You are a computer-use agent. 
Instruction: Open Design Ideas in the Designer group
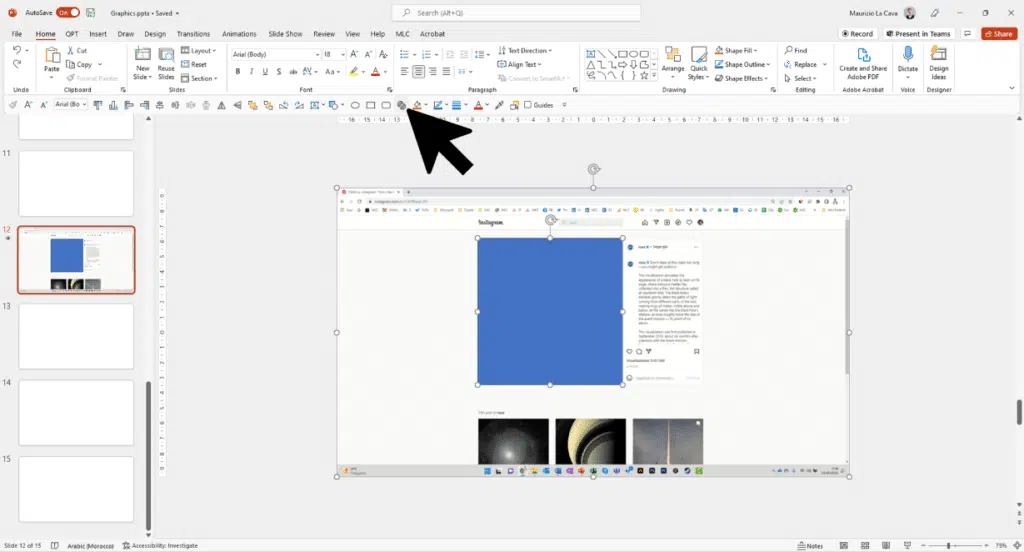click(x=939, y=62)
